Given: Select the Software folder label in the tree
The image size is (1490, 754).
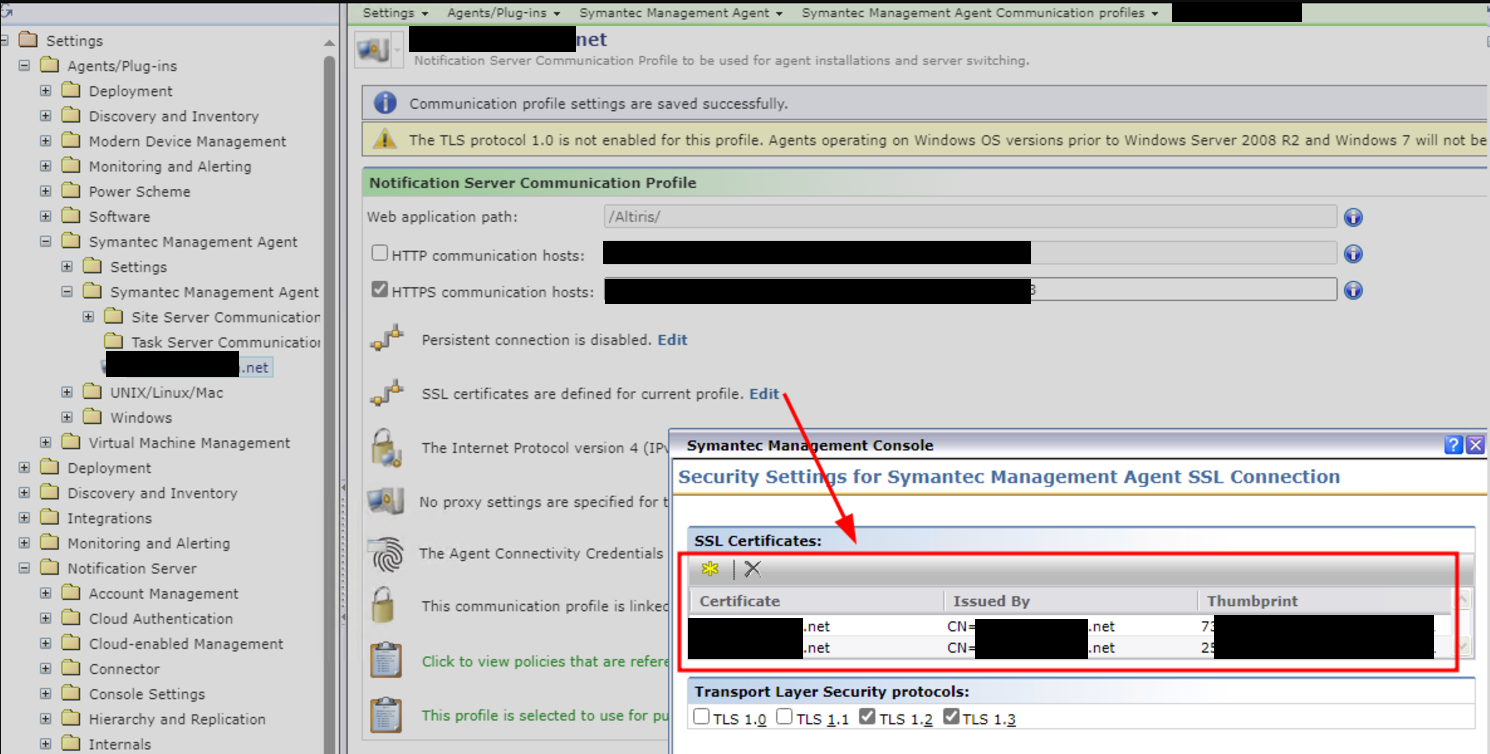Looking at the screenshot, I should [x=119, y=216].
